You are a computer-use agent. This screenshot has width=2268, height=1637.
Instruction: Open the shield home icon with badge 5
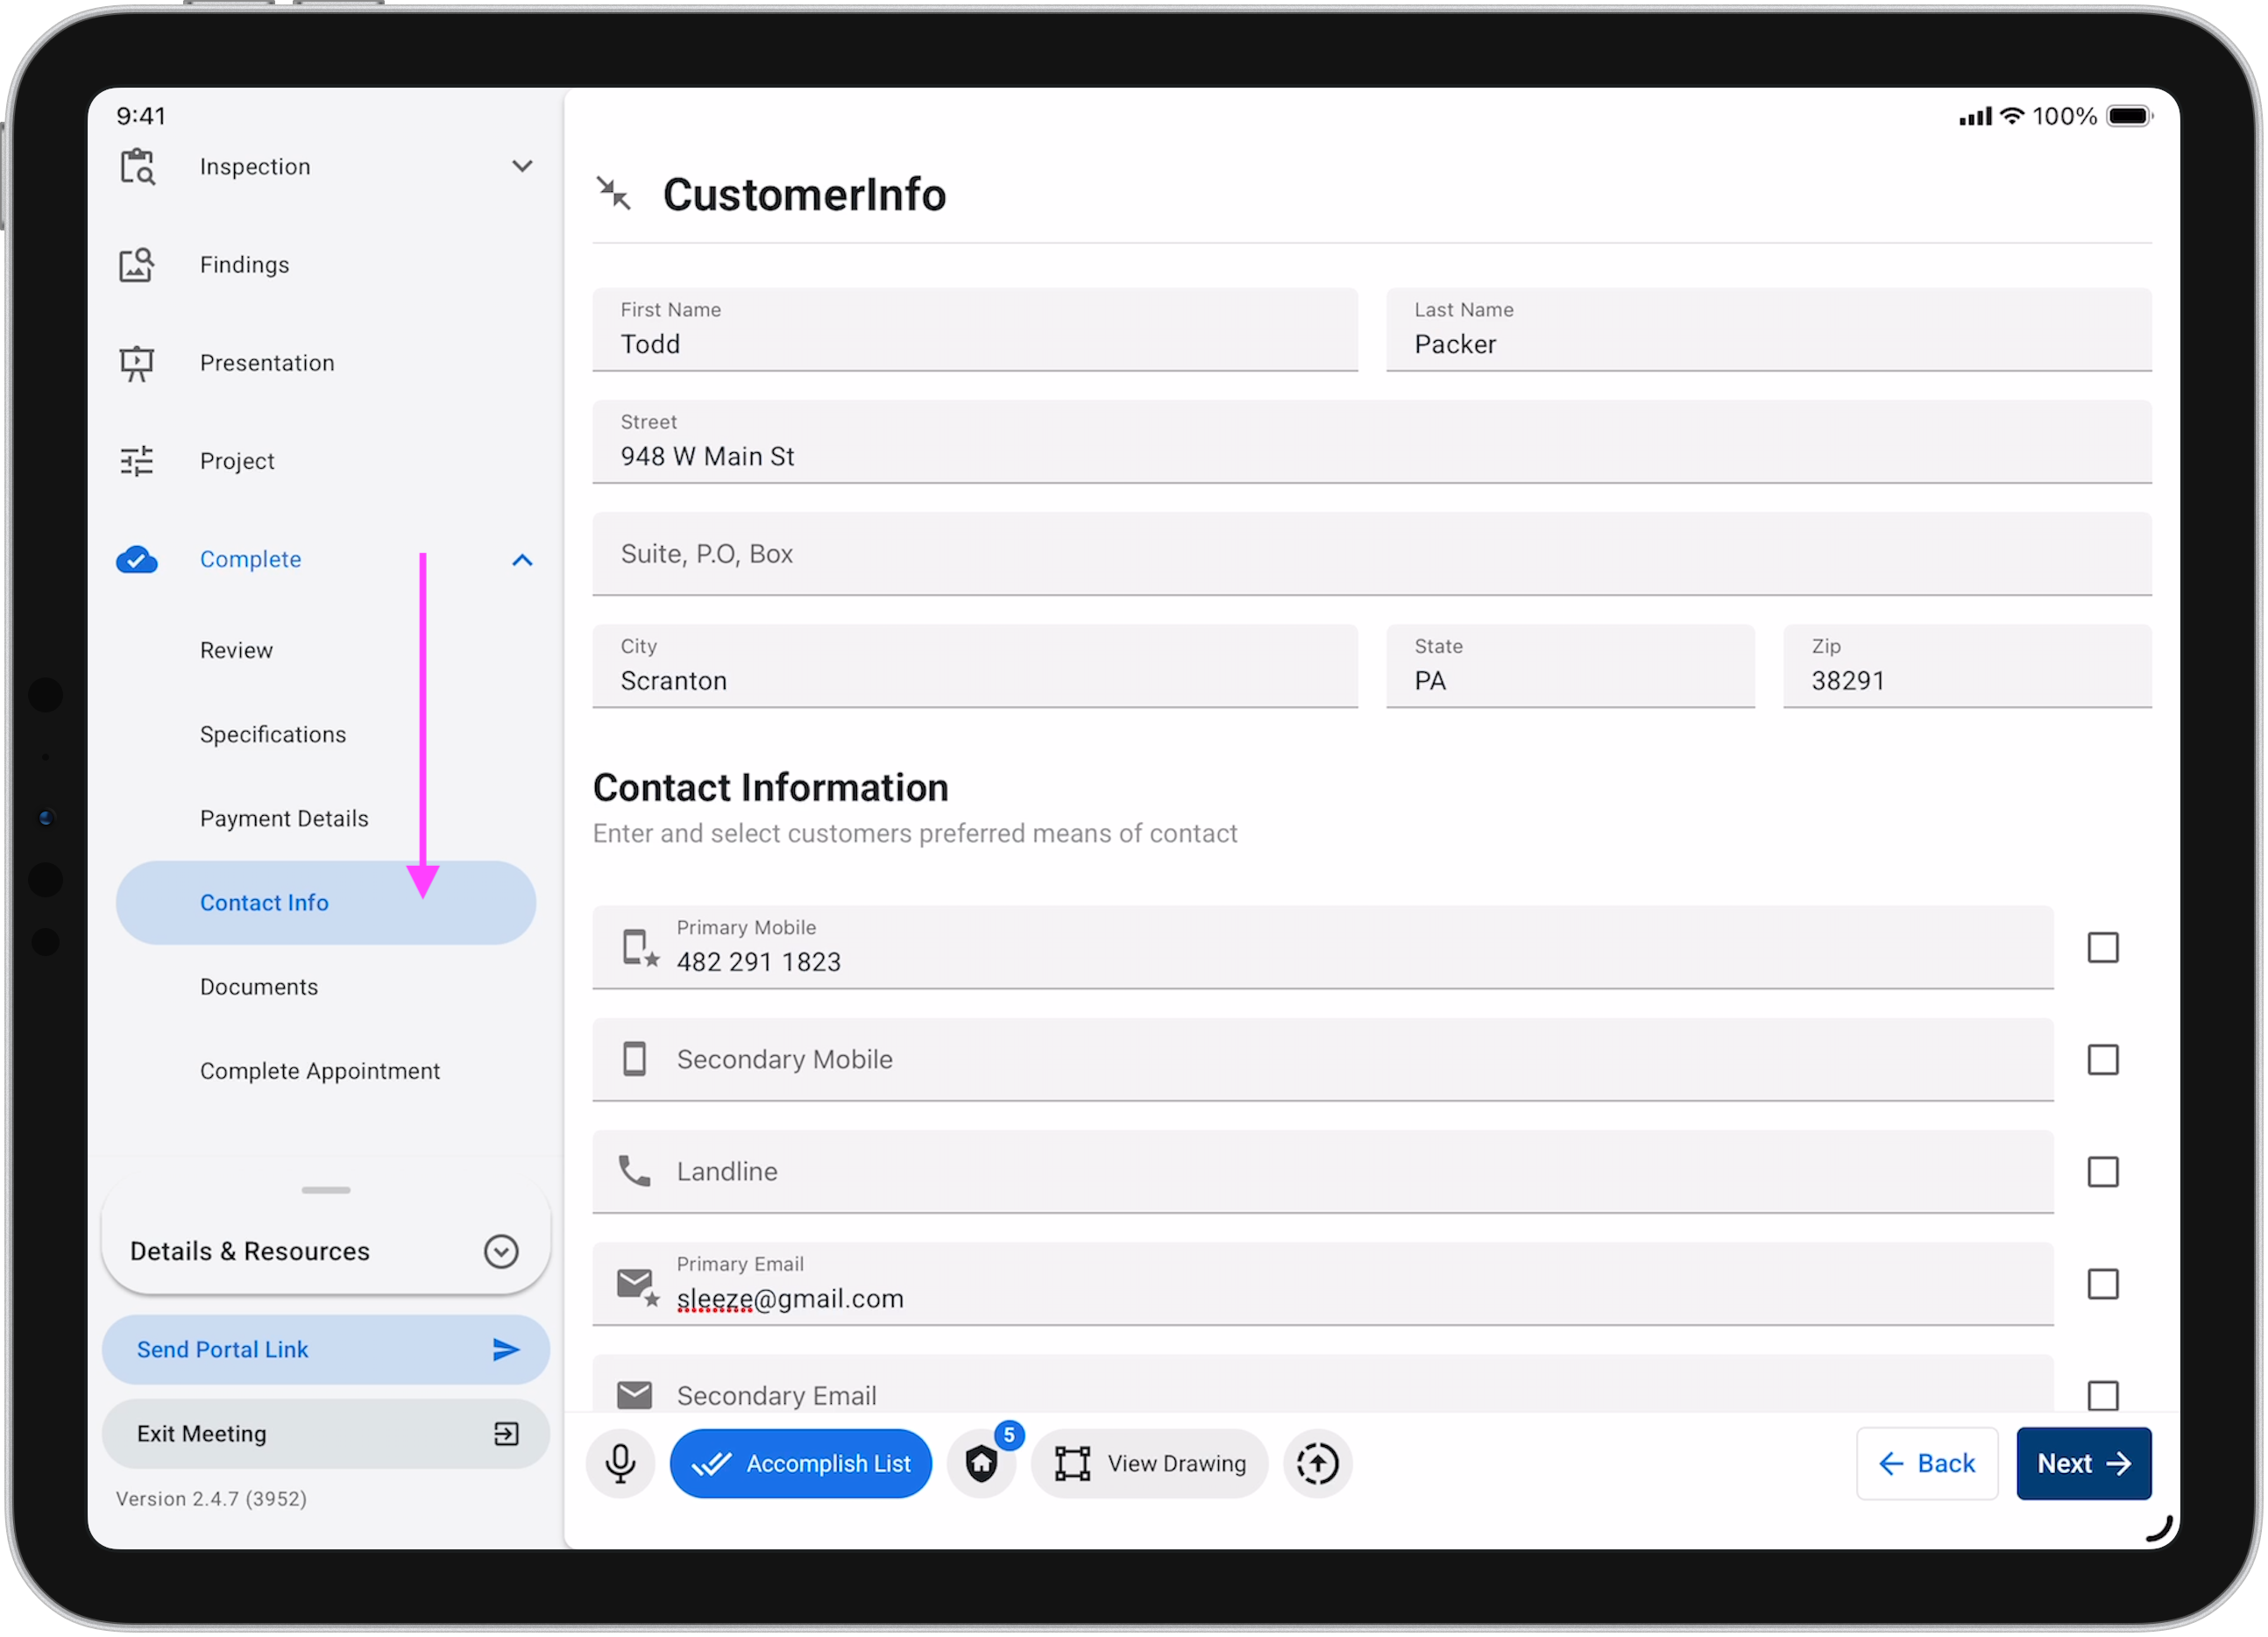click(x=982, y=1463)
